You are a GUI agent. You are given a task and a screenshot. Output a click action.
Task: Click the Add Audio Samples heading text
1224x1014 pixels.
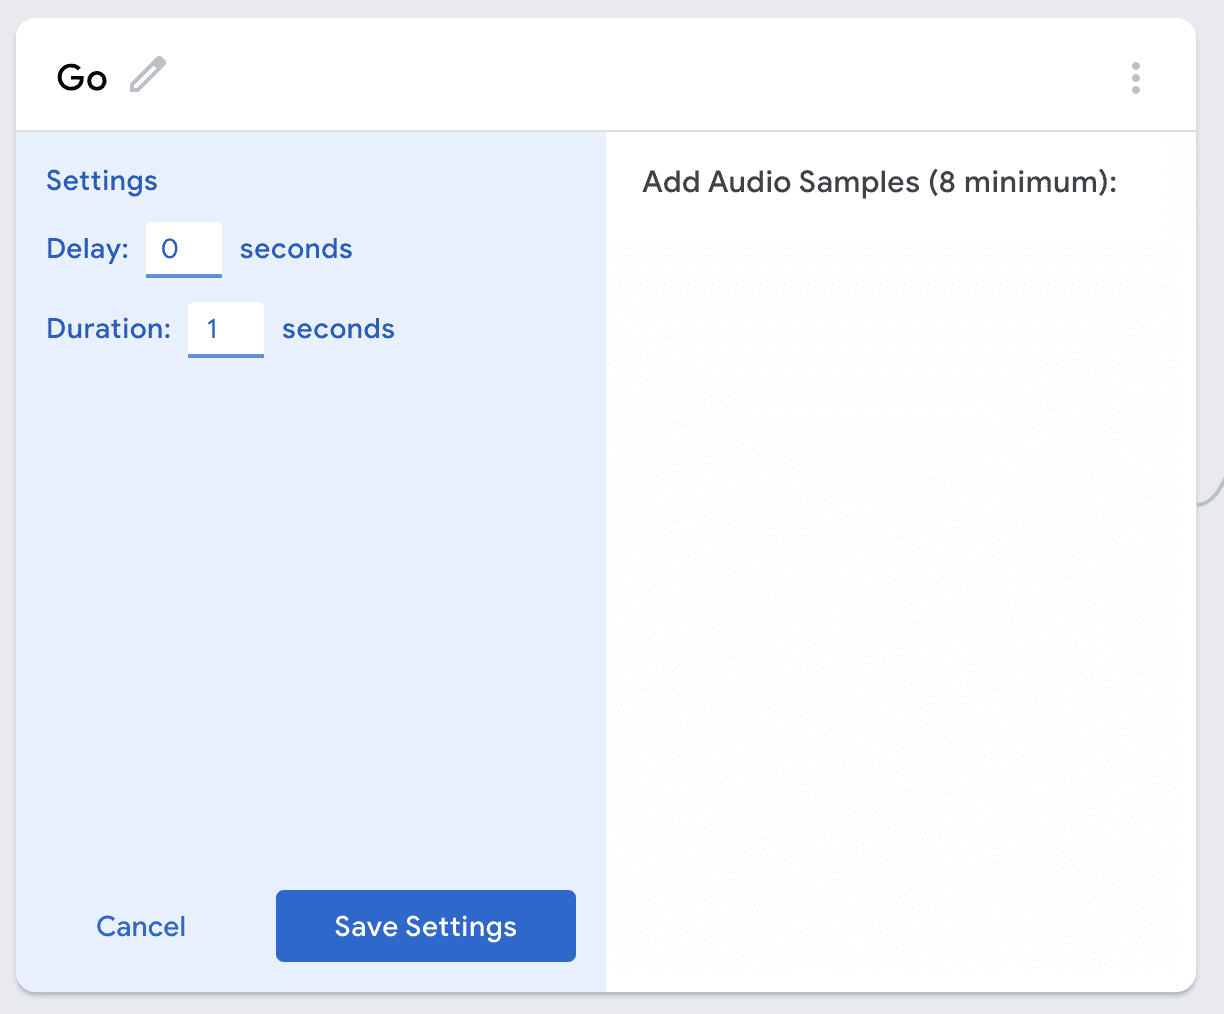(780, 182)
